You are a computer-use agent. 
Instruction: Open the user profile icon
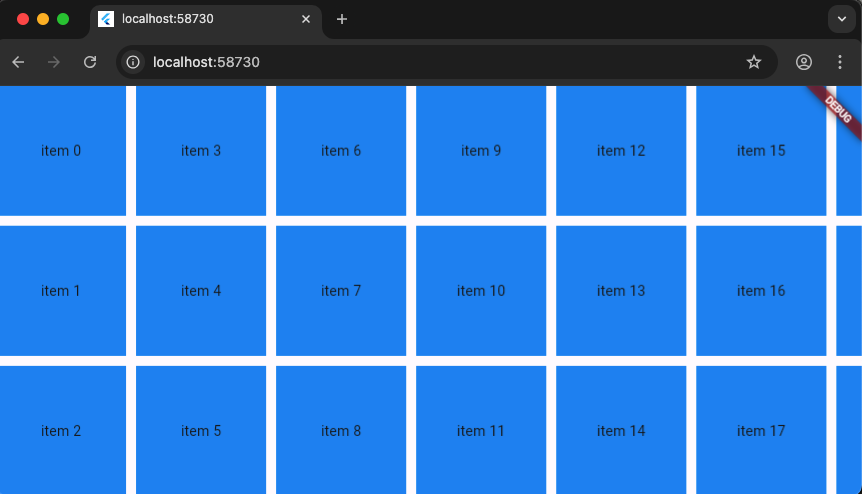(804, 62)
